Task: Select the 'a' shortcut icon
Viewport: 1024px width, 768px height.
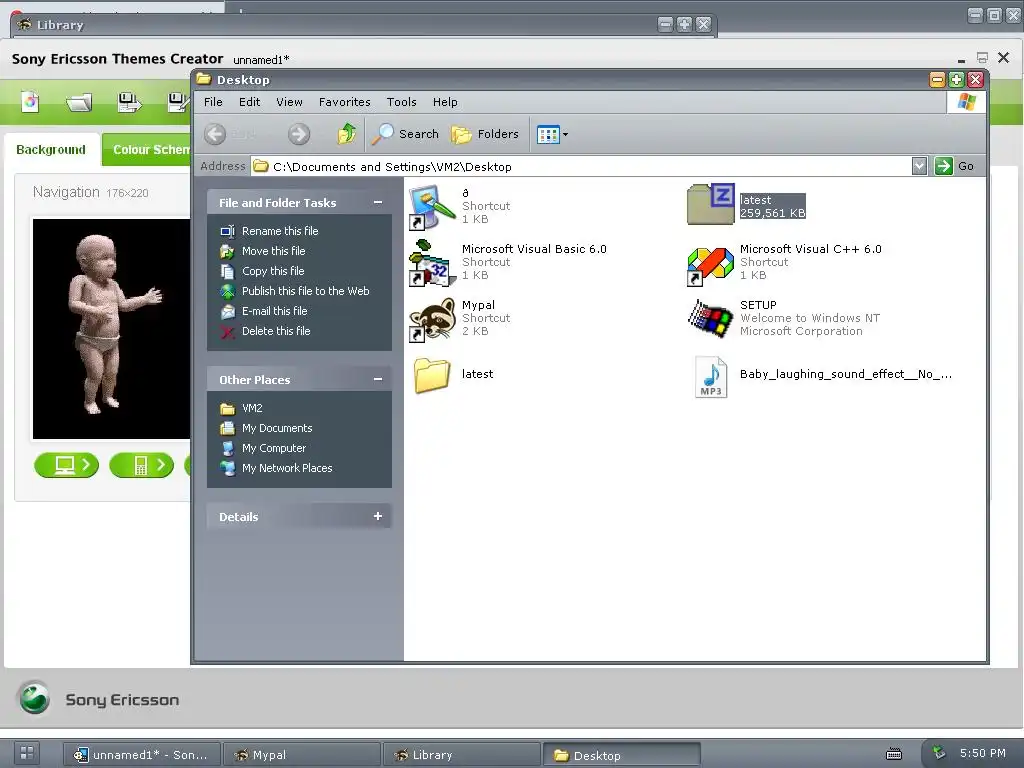Action: pos(431,206)
